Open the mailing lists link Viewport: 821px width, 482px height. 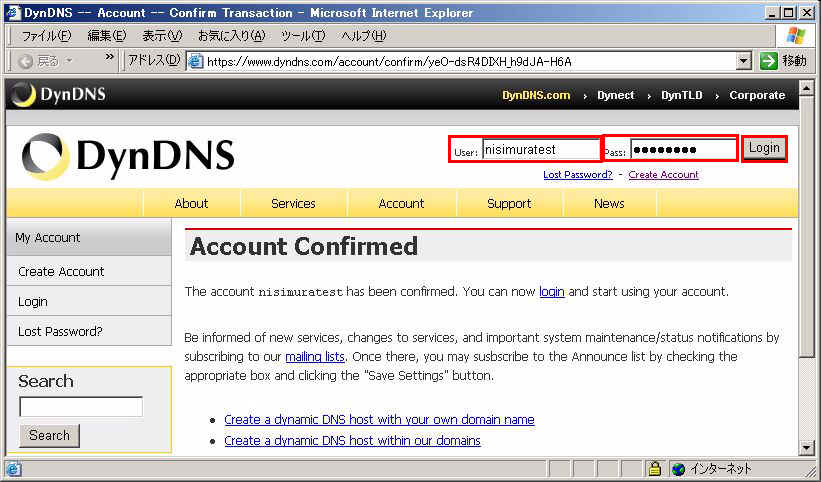point(315,357)
